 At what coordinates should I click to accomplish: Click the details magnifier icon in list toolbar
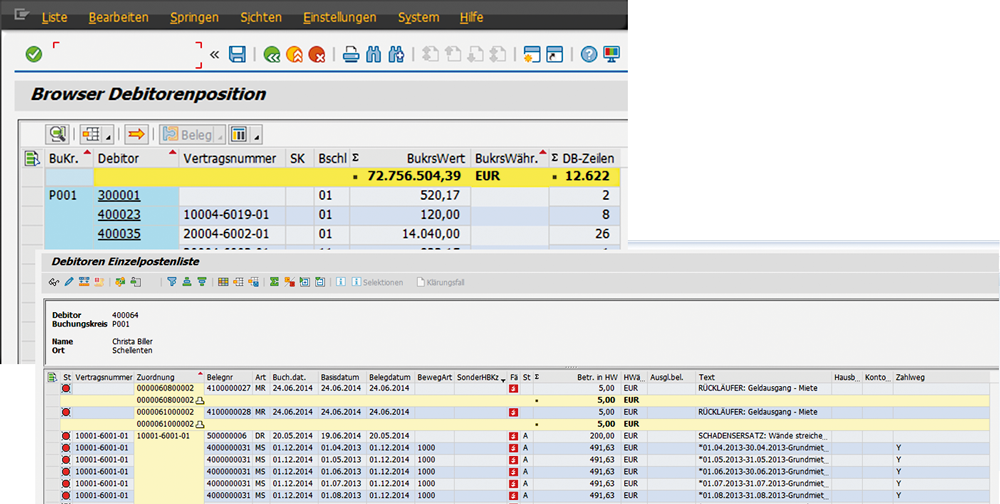pyautogui.click(x=57, y=134)
